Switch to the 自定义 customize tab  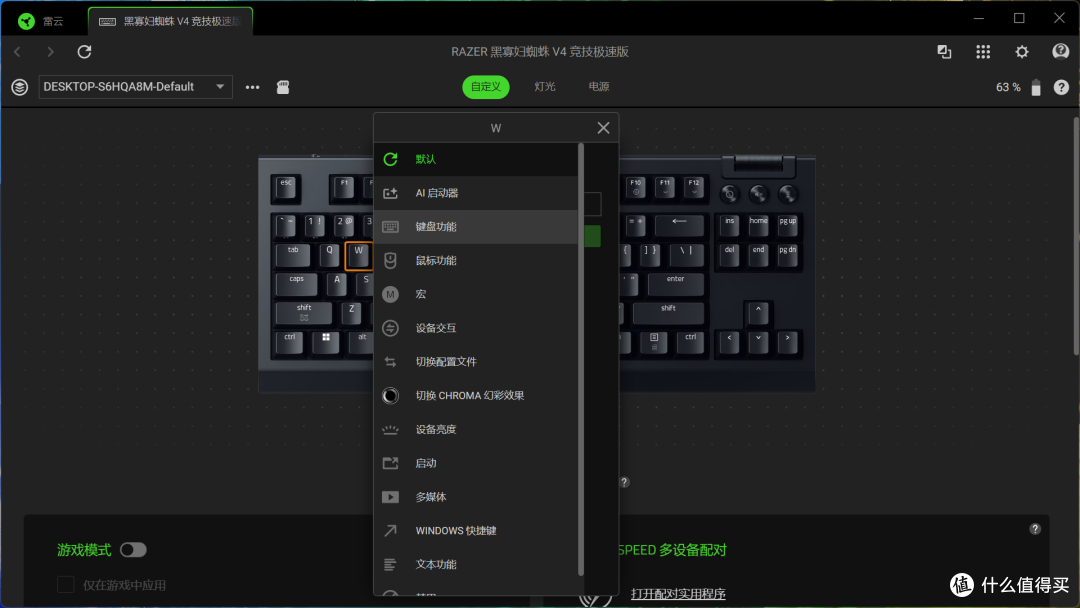click(486, 87)
